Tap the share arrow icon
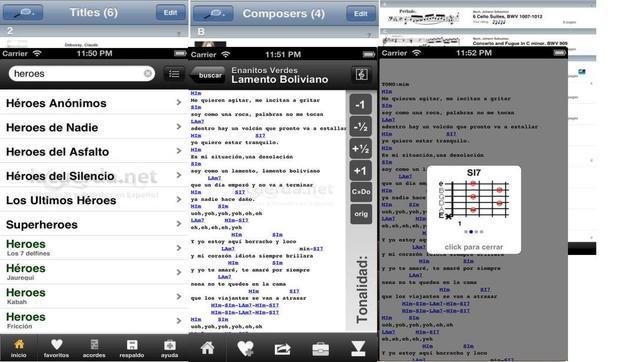 coord(283,349)
